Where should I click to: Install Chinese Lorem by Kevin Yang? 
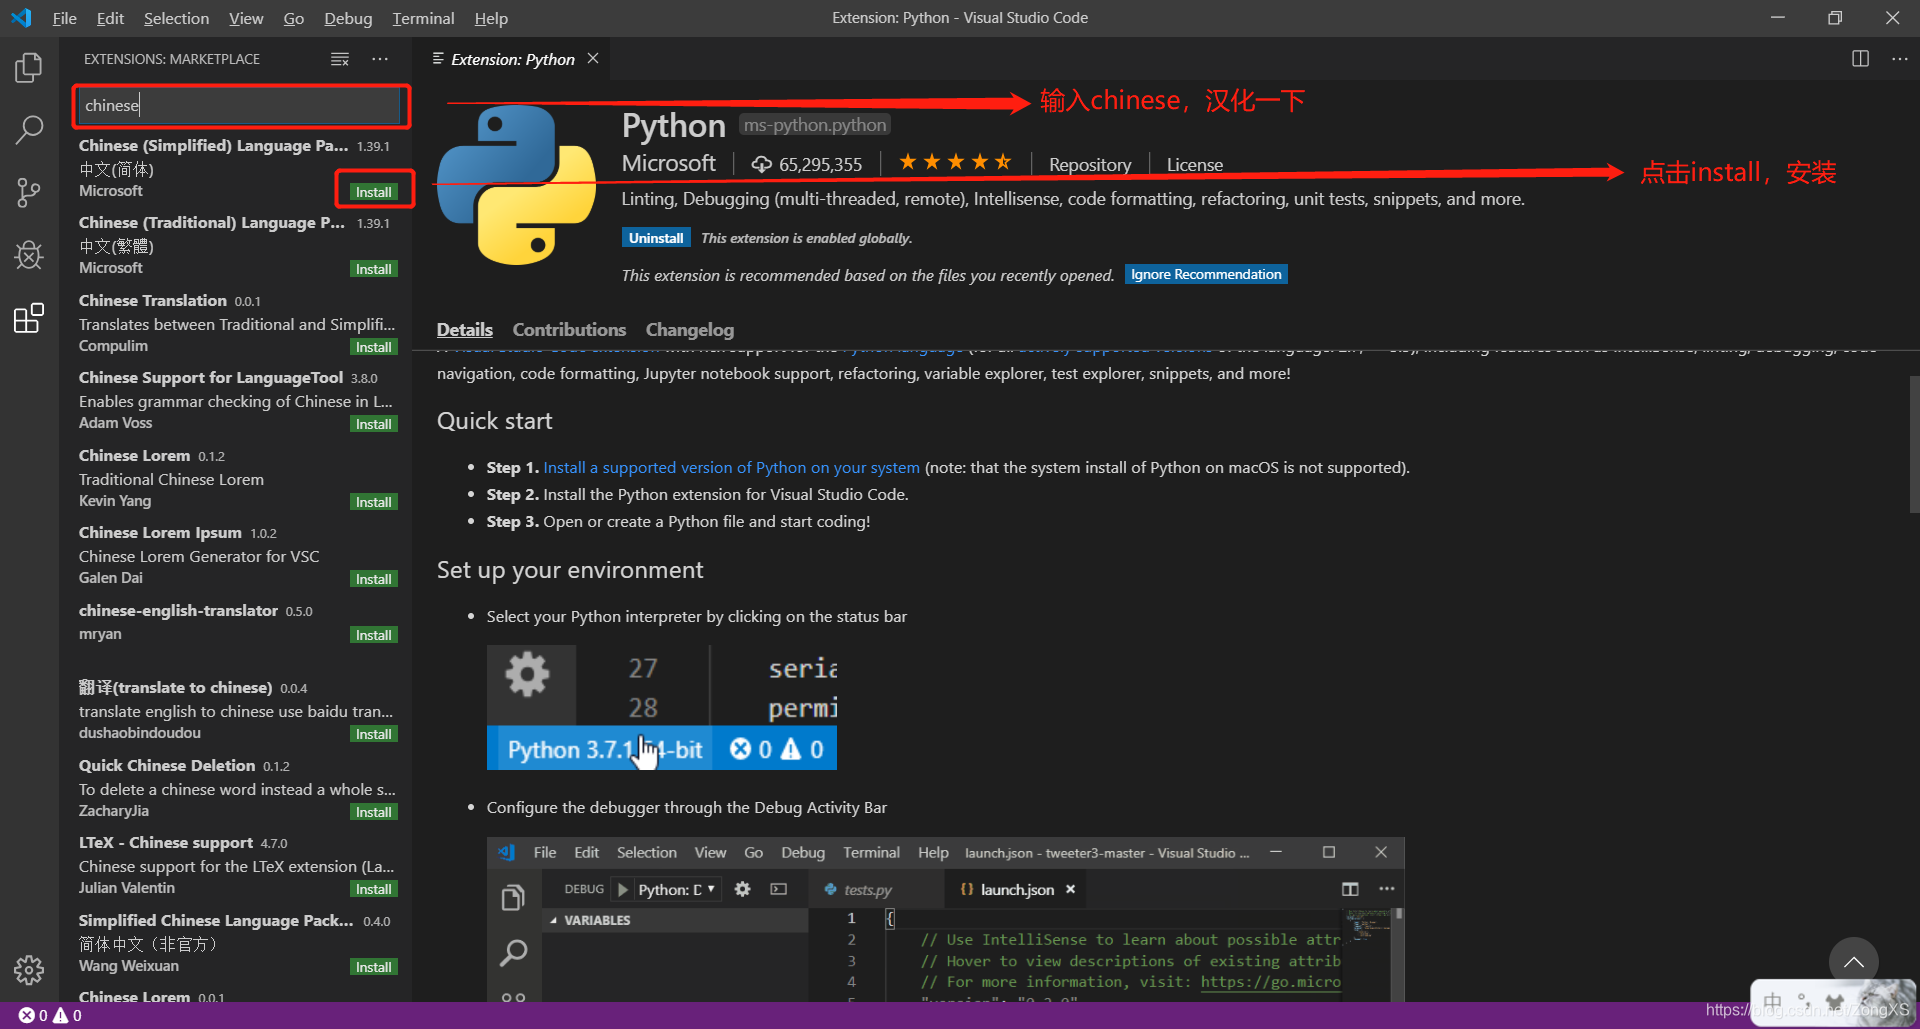pyautogui.click(x=373, y=502)
